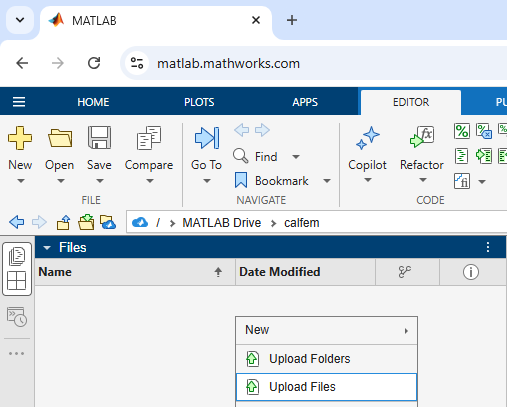
Task: Choose New in the context menu
Action: 326,330
